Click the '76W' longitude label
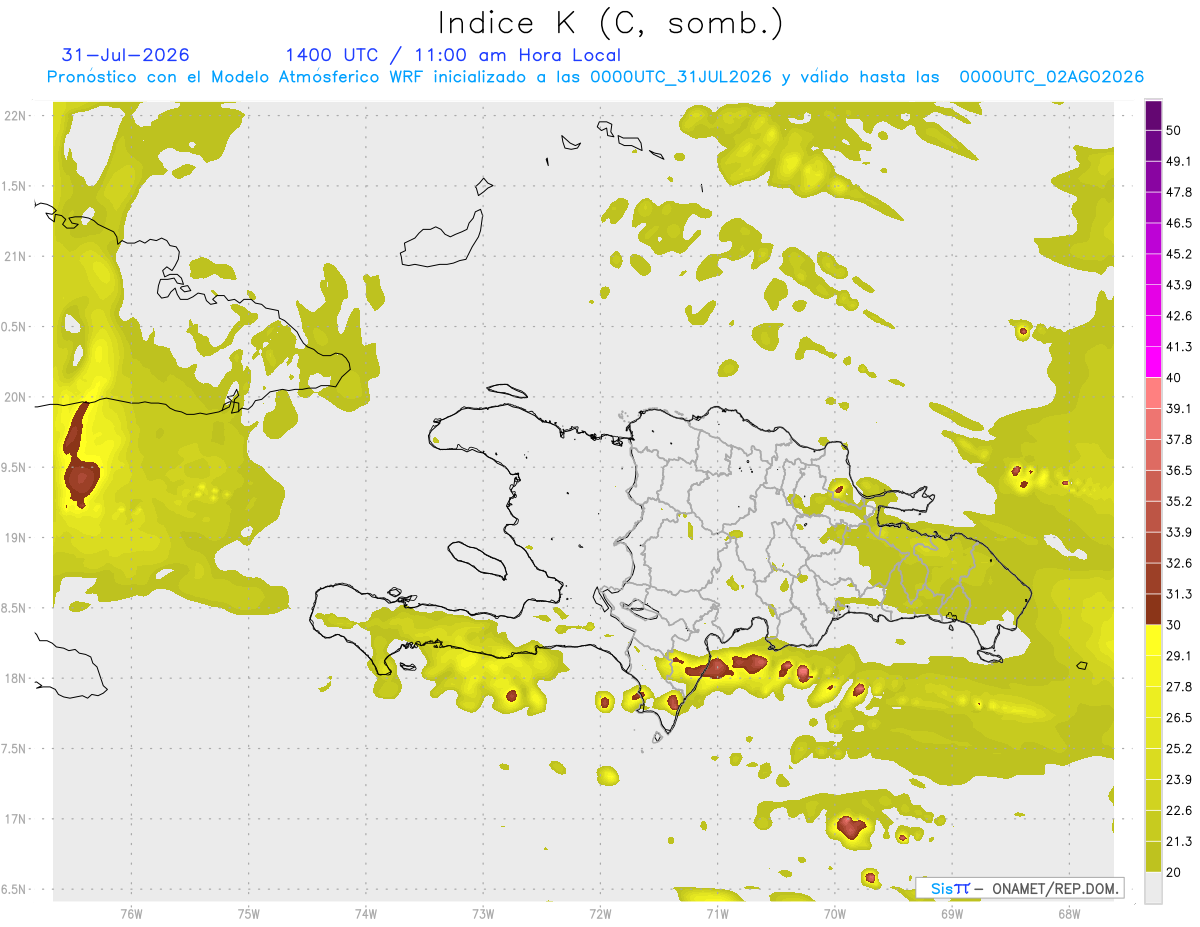Image resolution: width=1200 pixels, height=927 pixels. [x=131, y=914]
